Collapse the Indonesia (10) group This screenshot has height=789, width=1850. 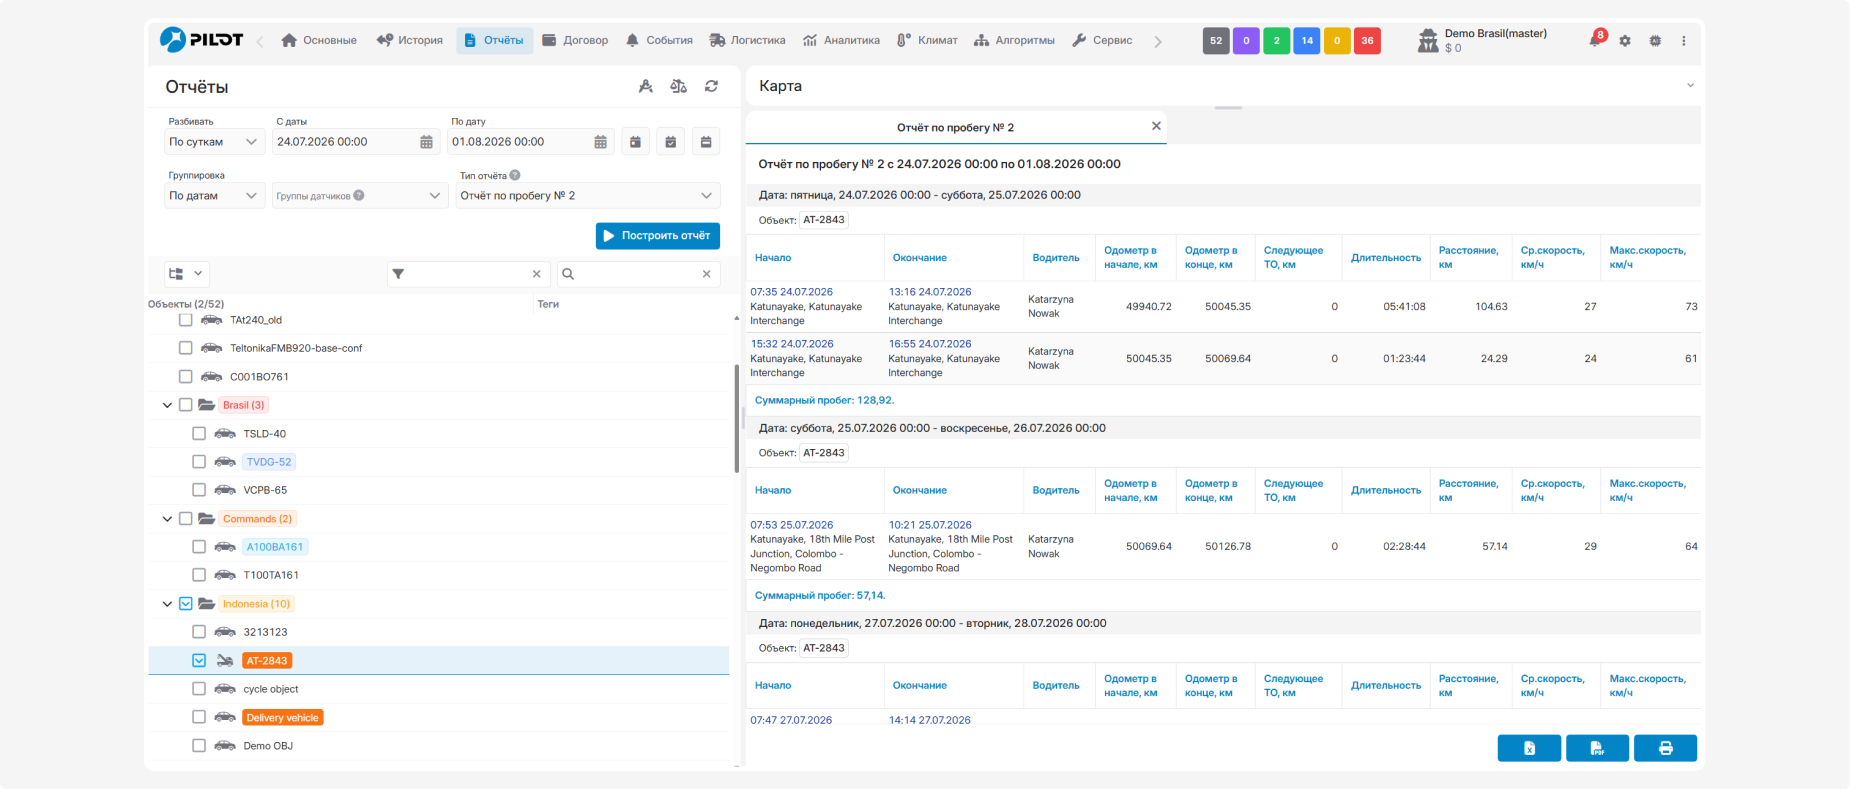point(167,604)
